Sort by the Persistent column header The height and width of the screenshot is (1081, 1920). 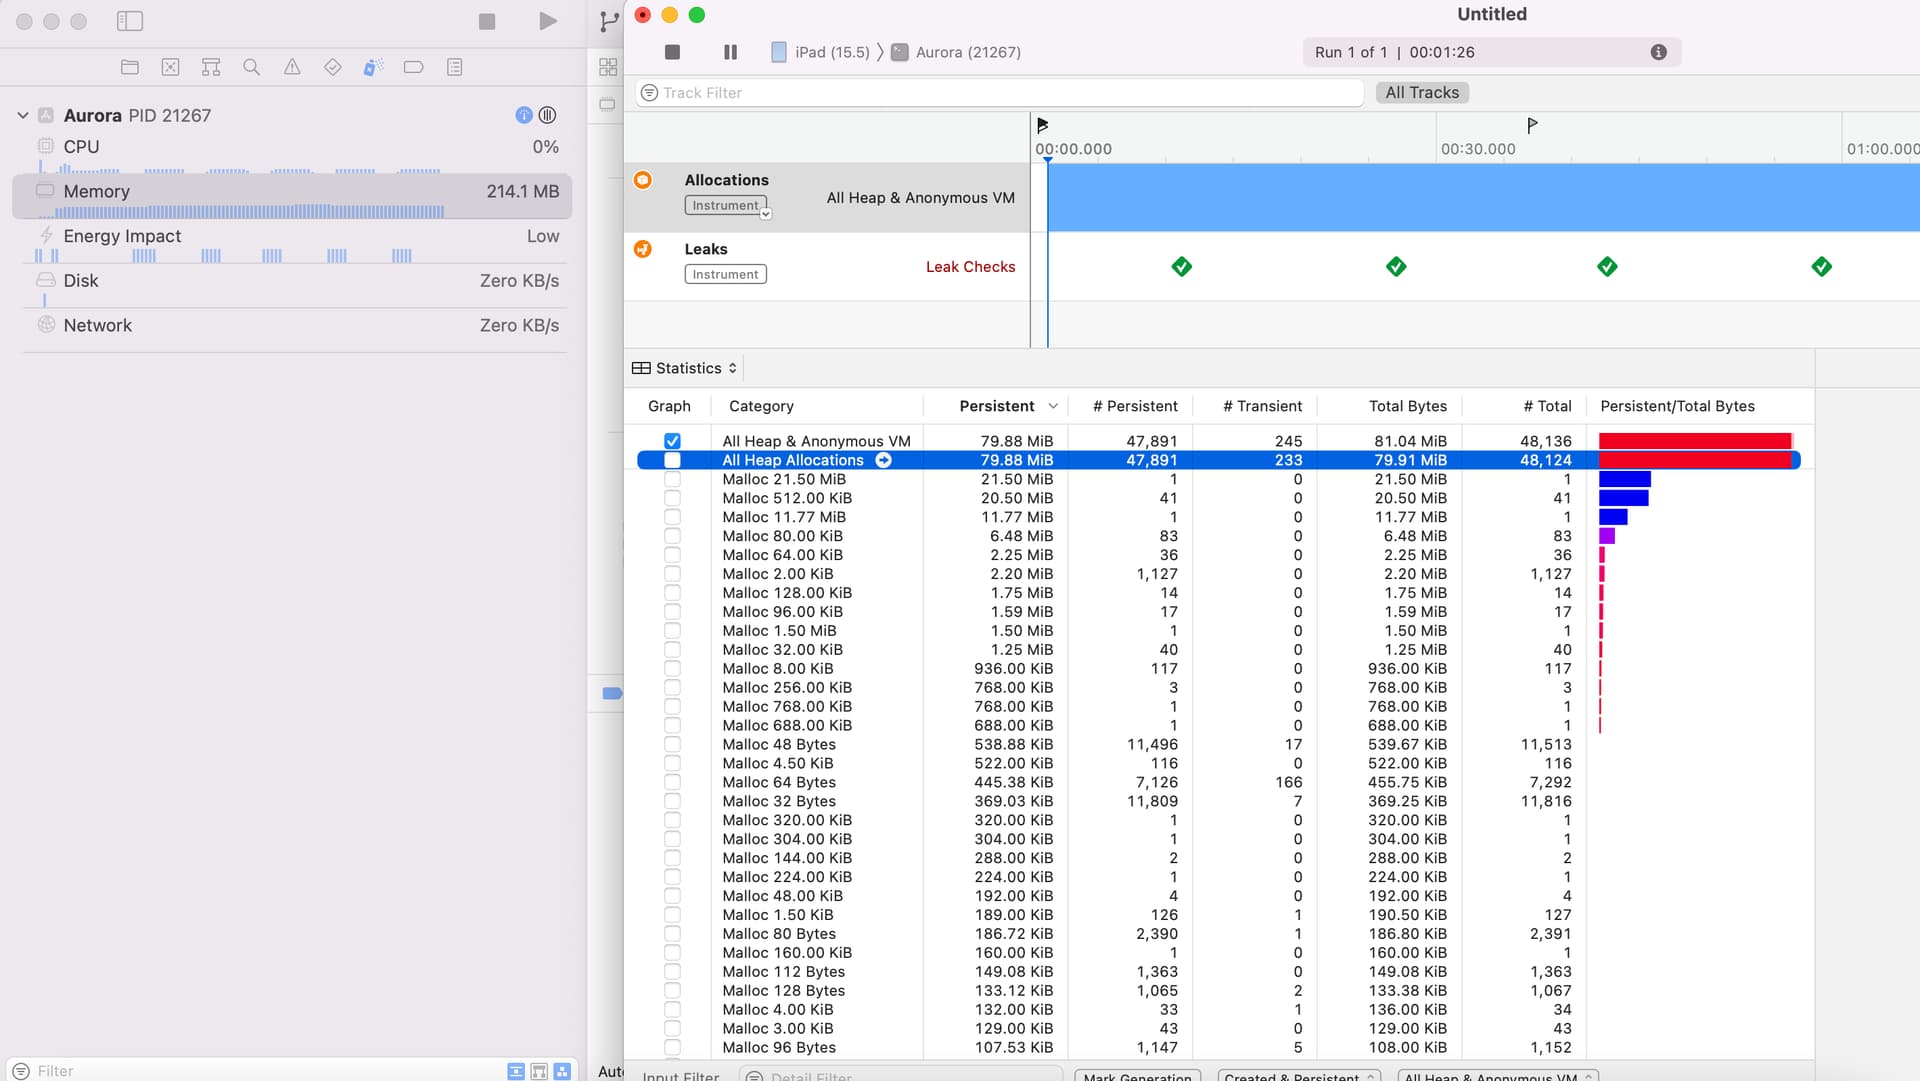coord(996,406)
